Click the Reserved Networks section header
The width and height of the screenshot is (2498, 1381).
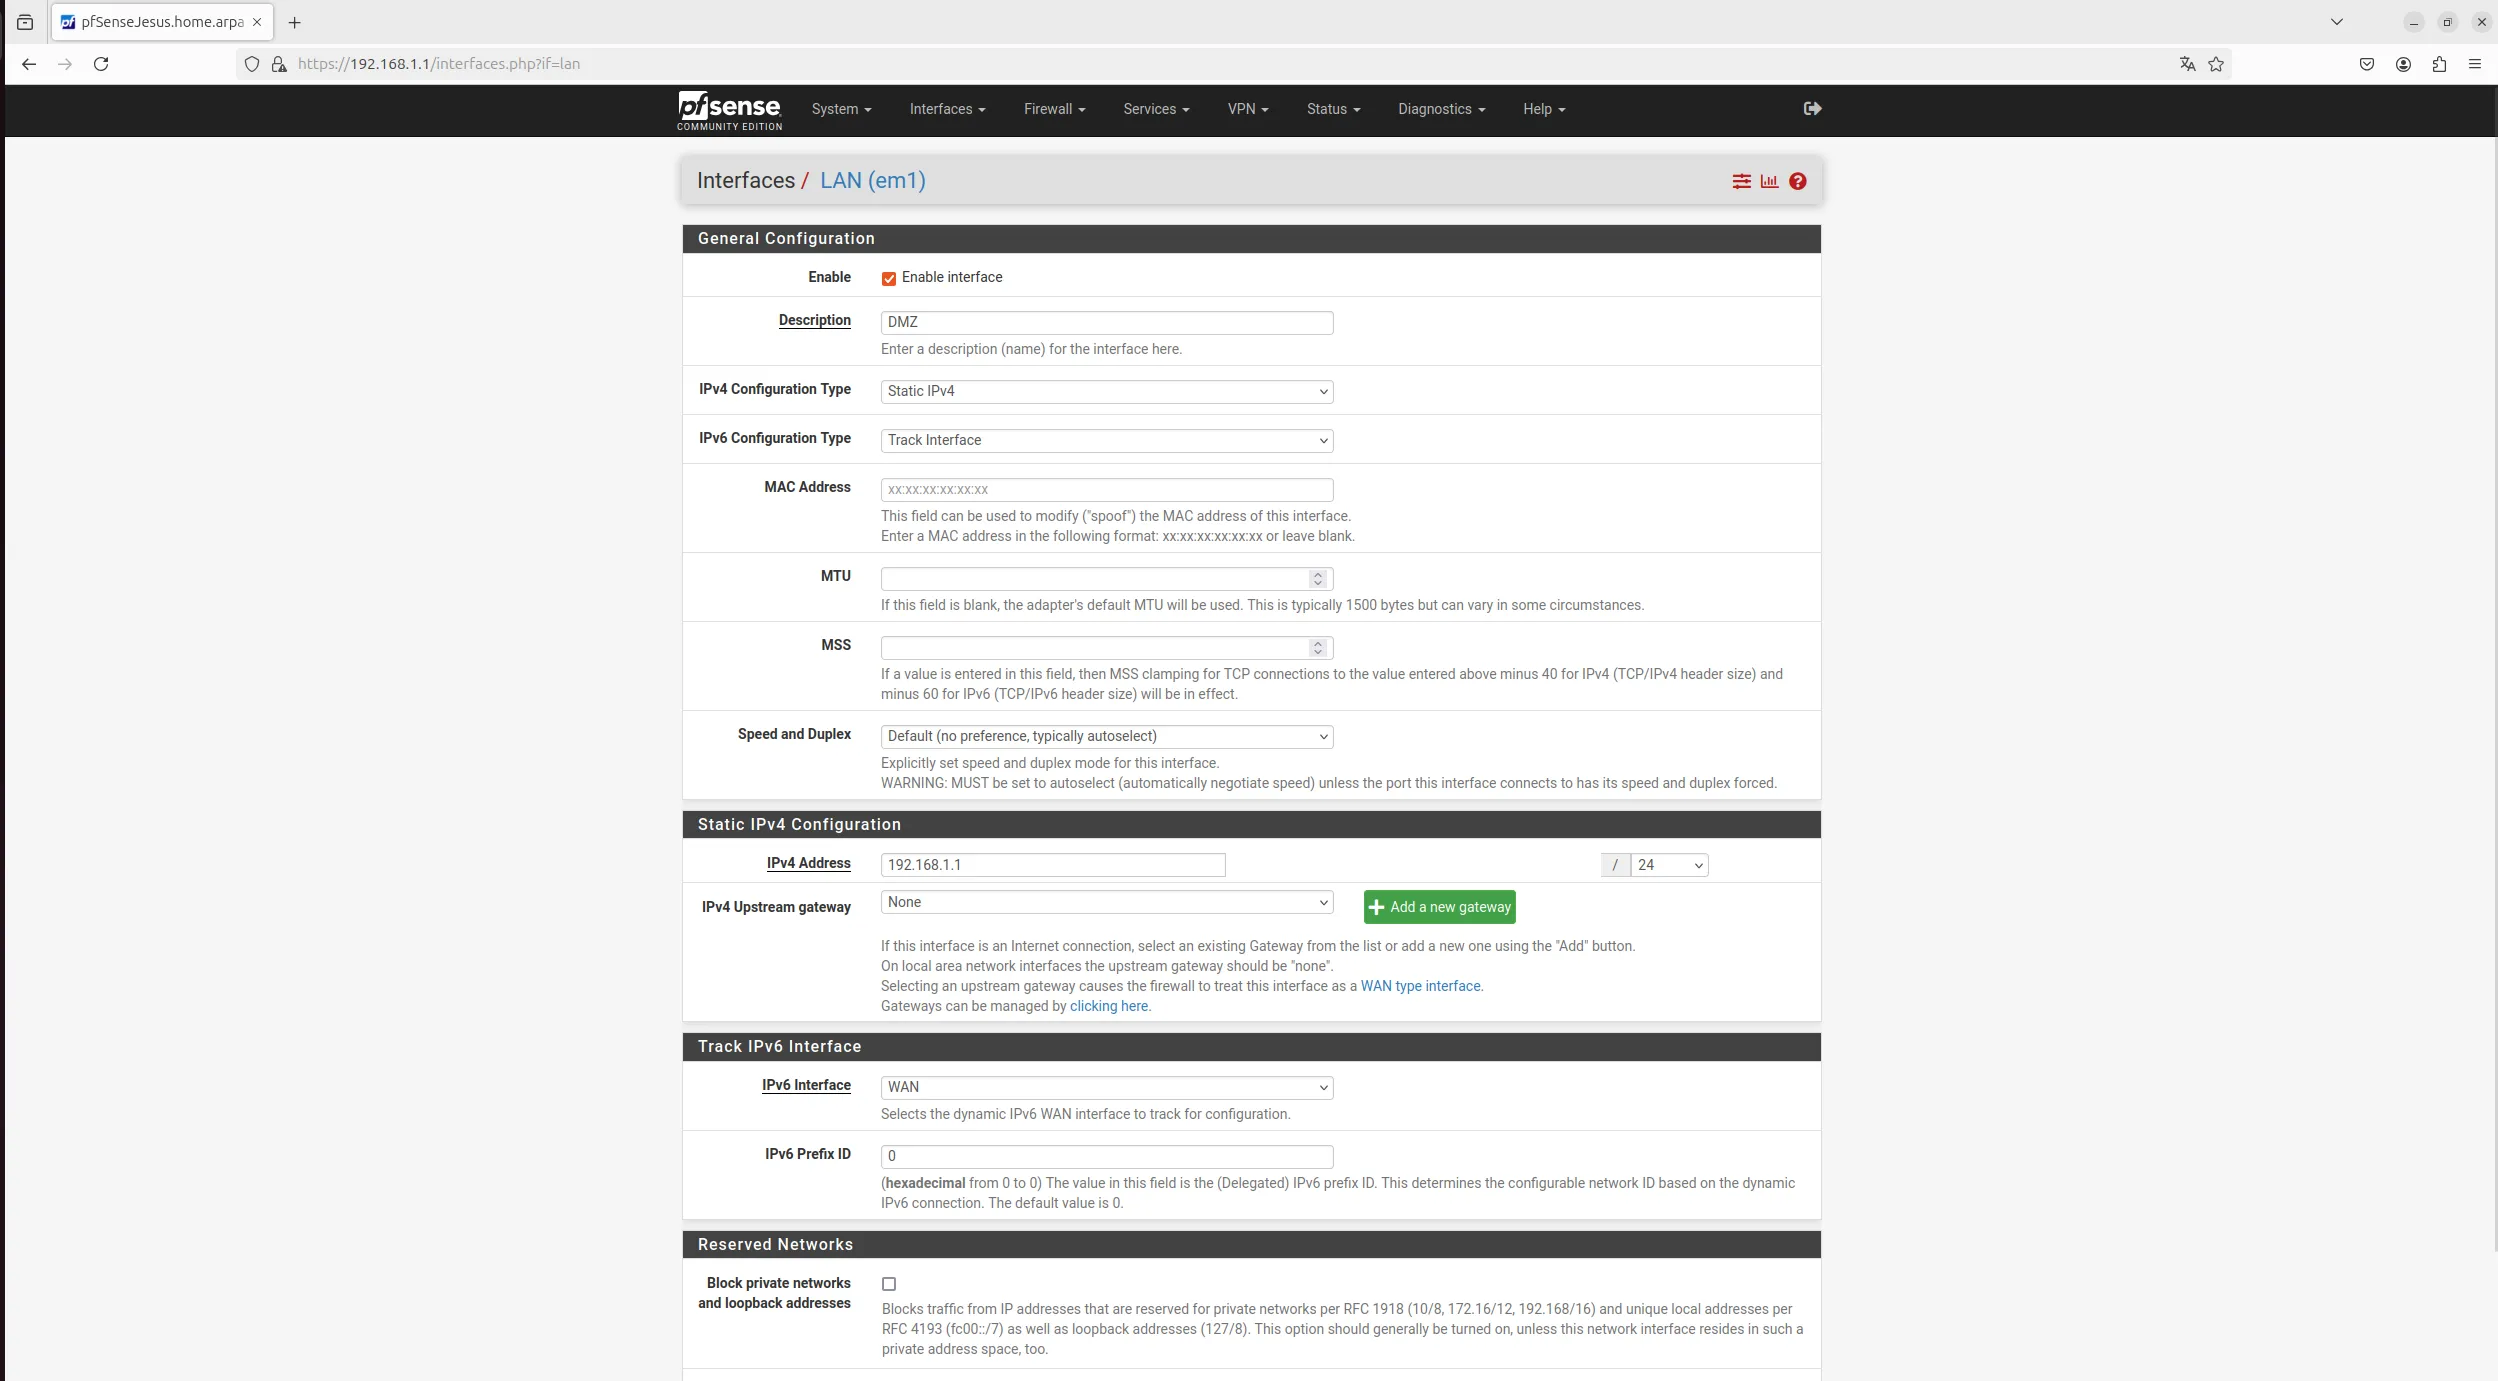[1251, 1245]
